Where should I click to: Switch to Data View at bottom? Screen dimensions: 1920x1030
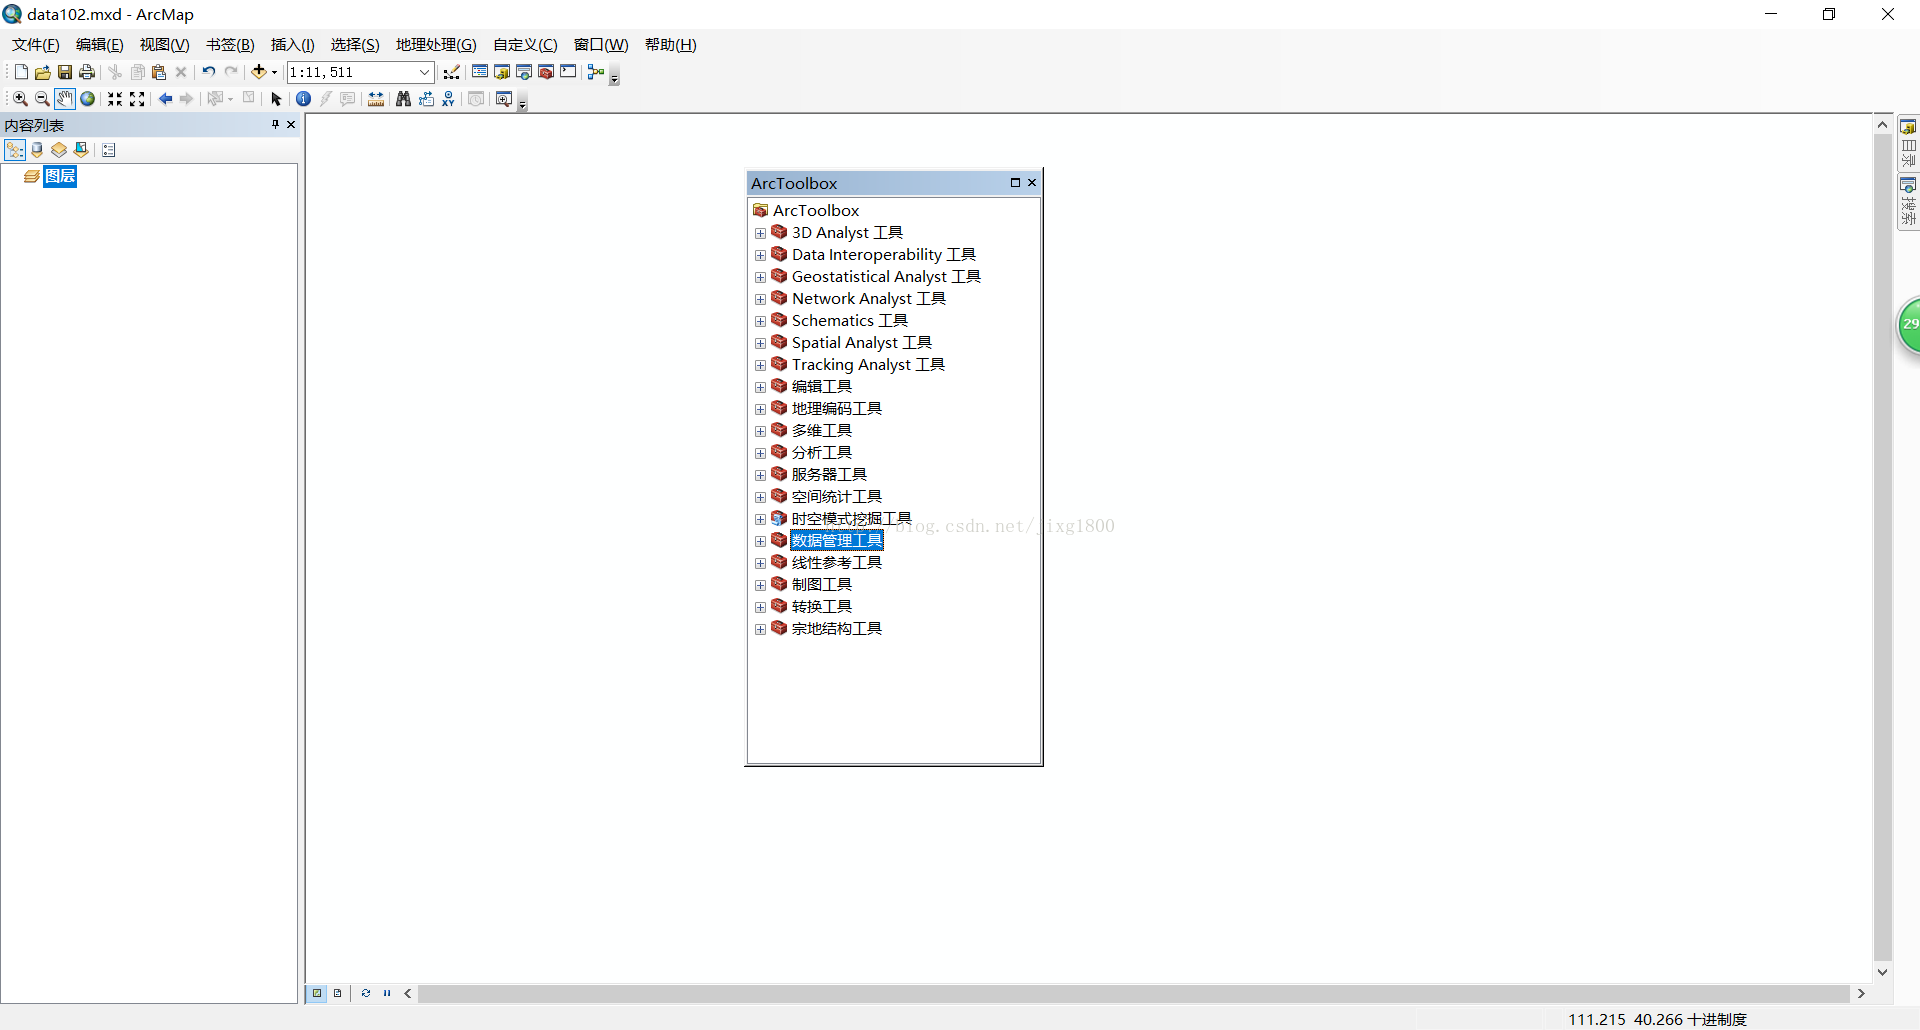click(x=317, y=993)
